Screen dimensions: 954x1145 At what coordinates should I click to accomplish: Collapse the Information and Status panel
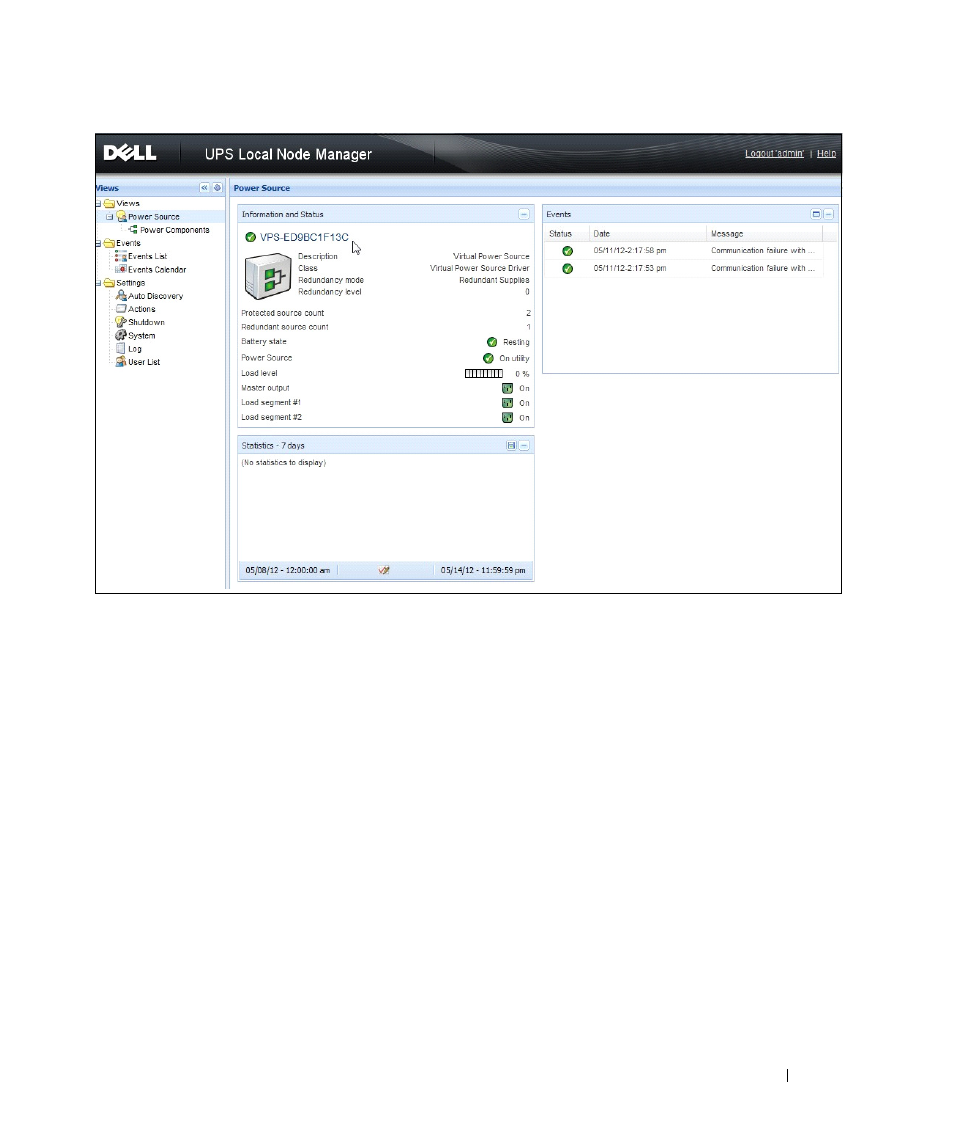click(524, 214)
